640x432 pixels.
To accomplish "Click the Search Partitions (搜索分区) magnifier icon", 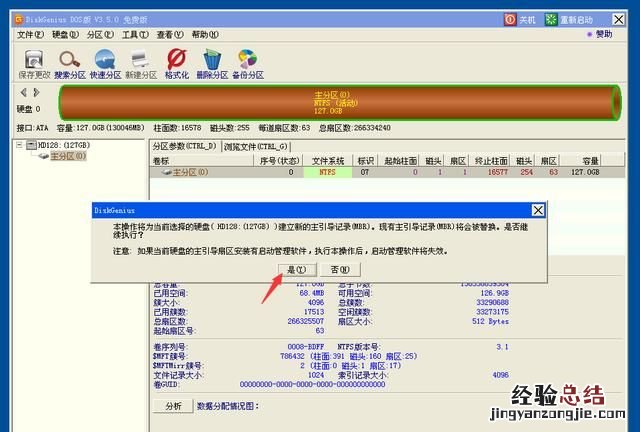I will tap(69, 63).
